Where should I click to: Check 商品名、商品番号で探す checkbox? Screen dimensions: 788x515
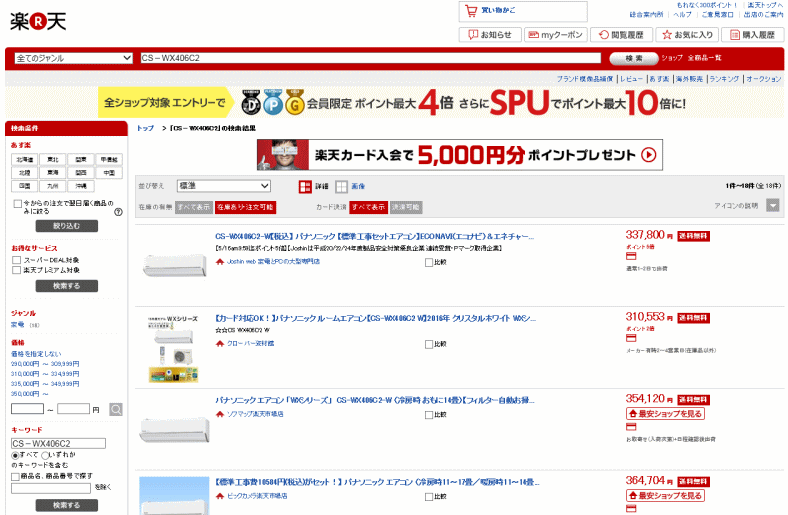coord(16,476)
